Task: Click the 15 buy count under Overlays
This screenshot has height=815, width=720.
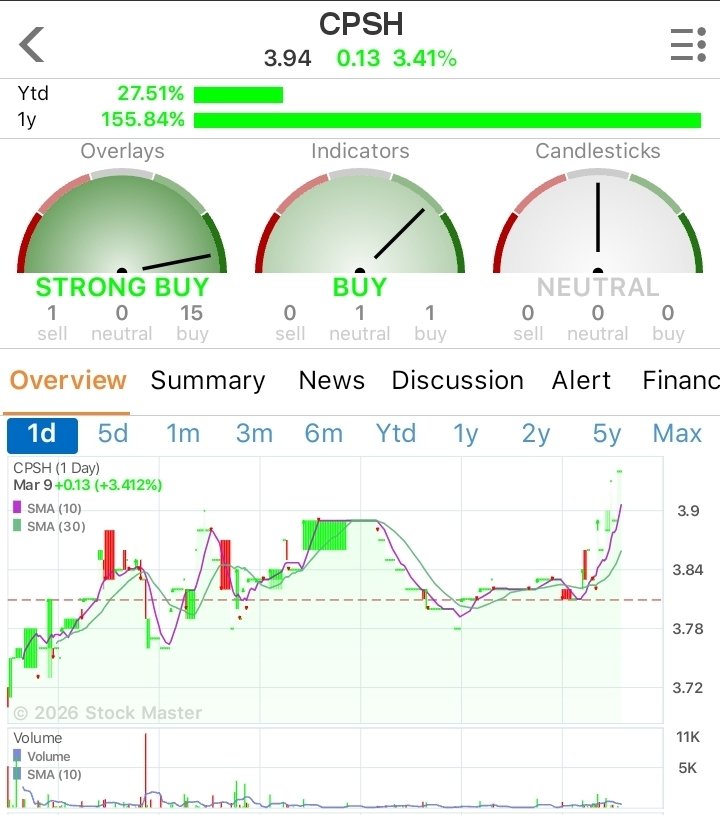Action: click(x=191, y=313)
